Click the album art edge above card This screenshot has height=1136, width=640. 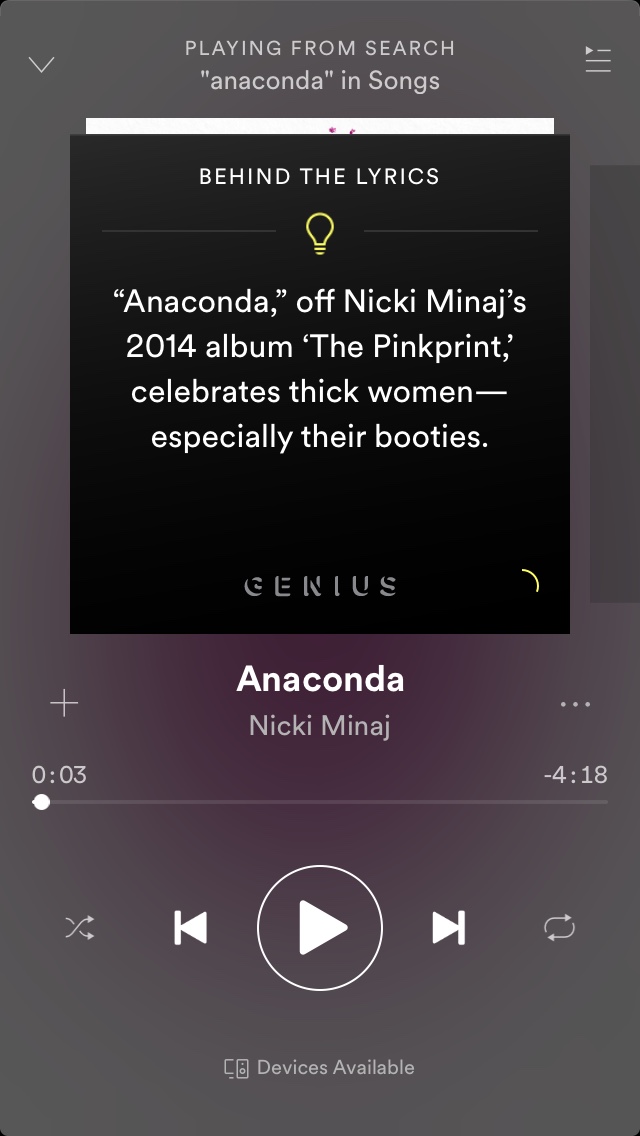coord(320,126)
